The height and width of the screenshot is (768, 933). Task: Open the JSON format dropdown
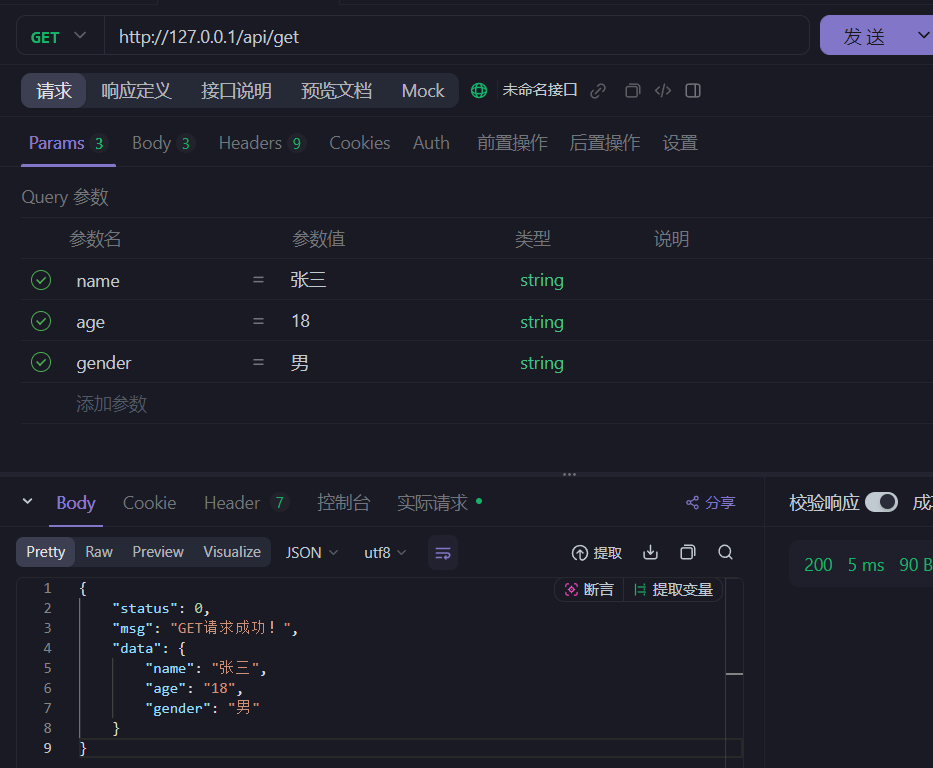(312, 553)
